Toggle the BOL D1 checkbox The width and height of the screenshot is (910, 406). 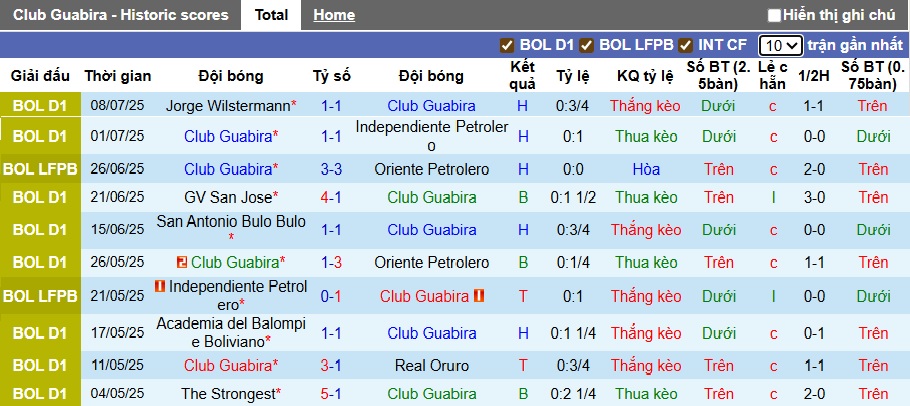tap(507, 45)
